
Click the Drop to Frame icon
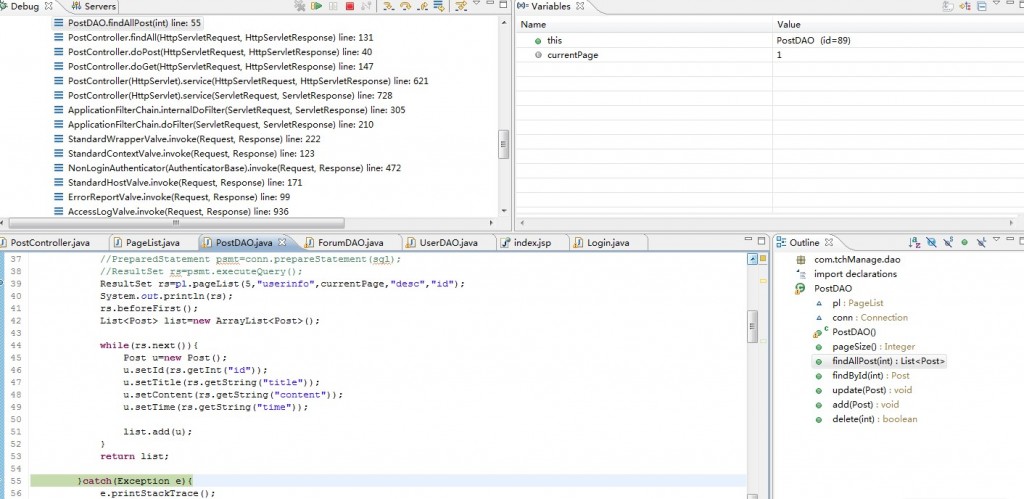point(438,6)
